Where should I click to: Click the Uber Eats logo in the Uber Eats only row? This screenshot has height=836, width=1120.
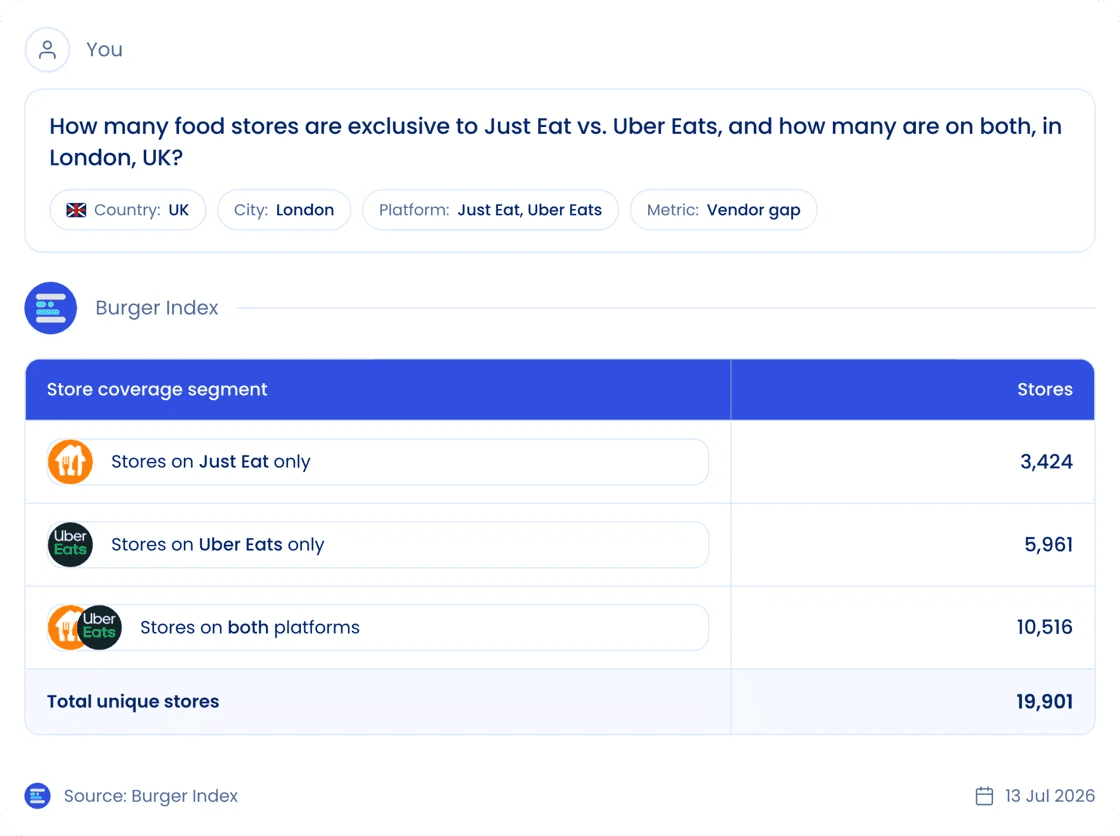70,544
